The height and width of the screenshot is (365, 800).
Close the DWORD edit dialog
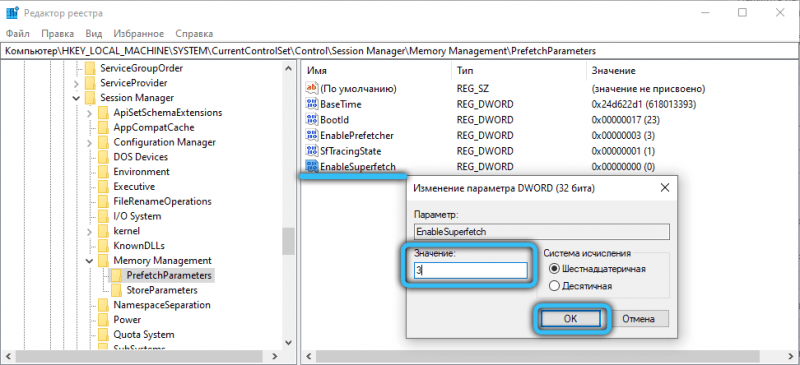[x=664, y=188]
